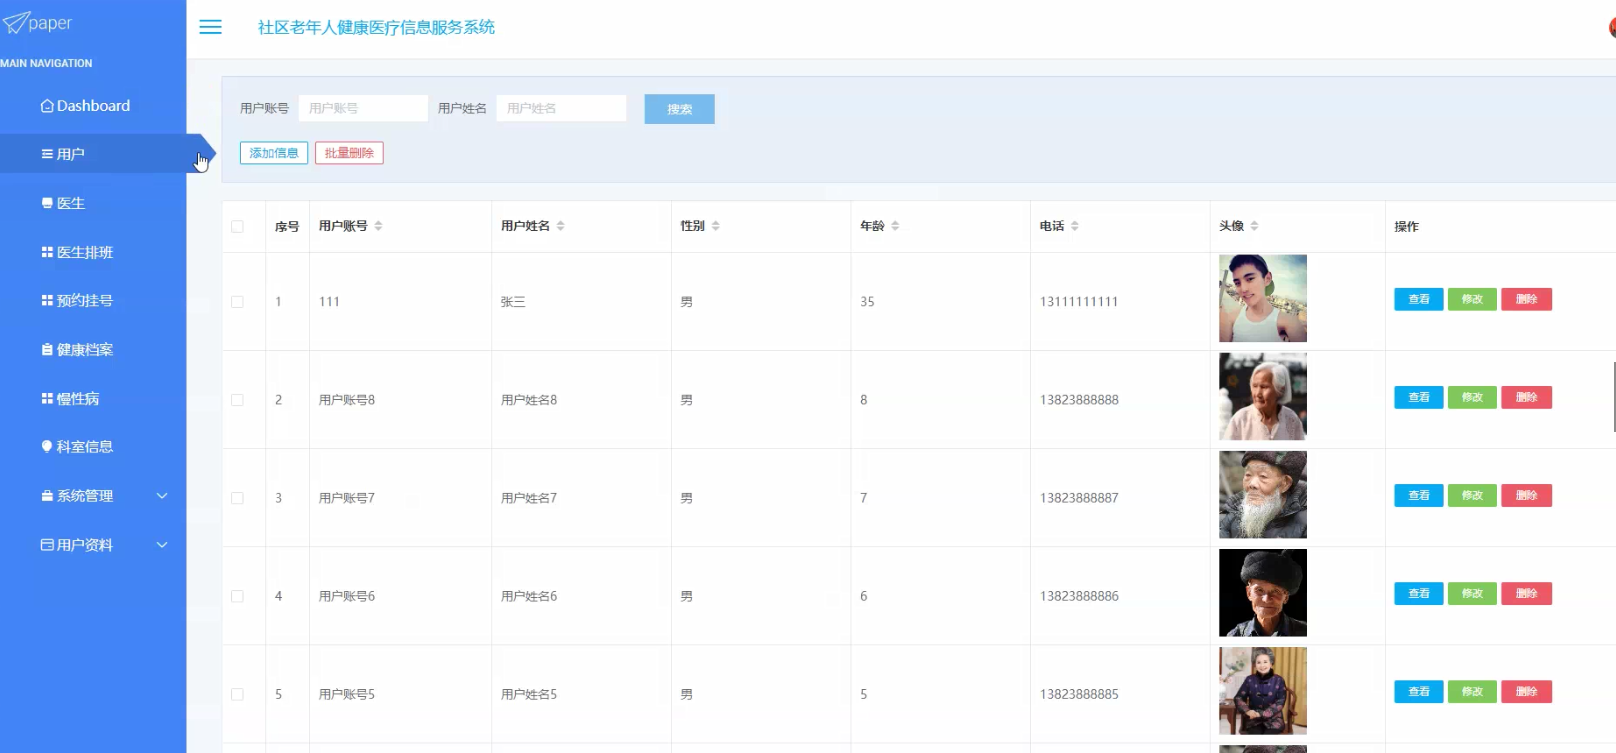Sort by 年龄 column arrows
Screen dimensions: 1616x753
(895, 226)
